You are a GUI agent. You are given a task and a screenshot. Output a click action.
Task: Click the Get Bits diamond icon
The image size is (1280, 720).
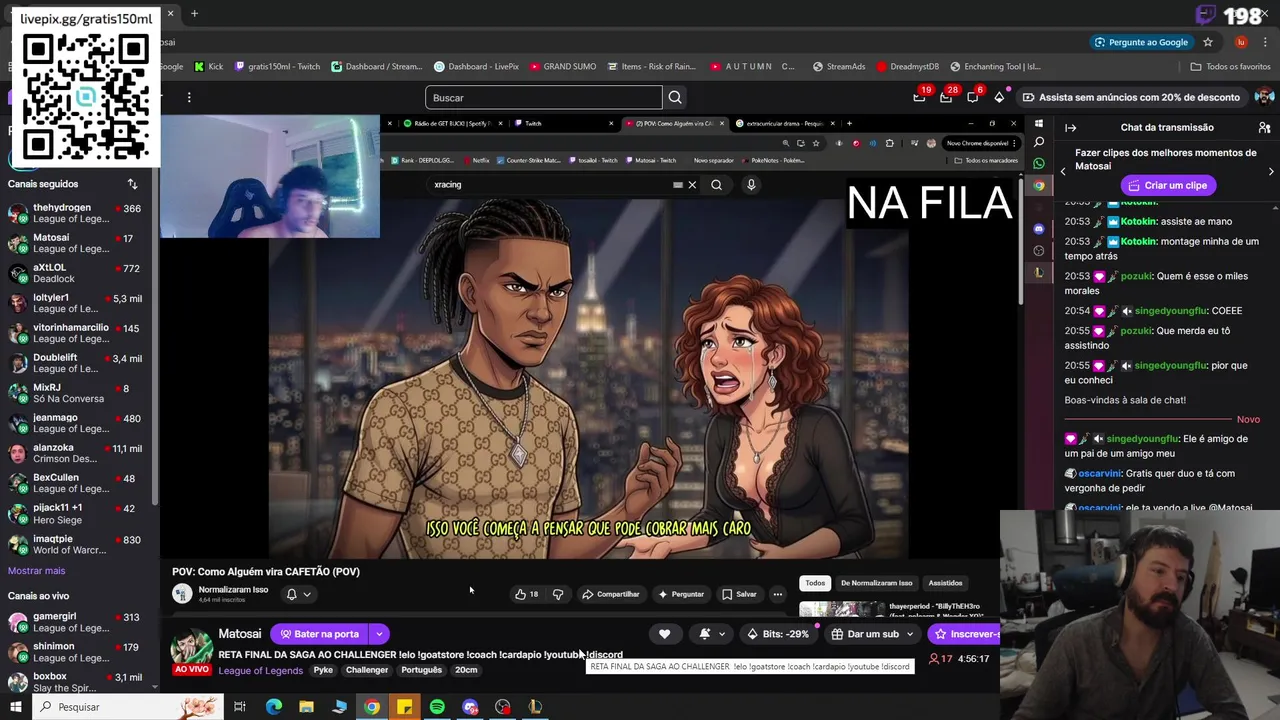click(998, 97)
